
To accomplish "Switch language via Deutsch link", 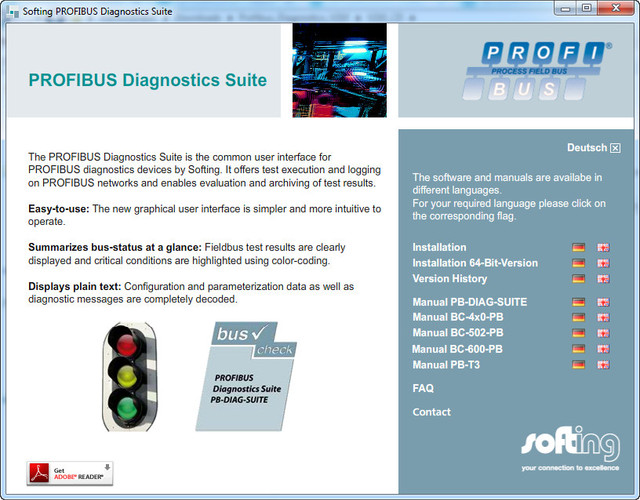I will (x=587, y=148).
